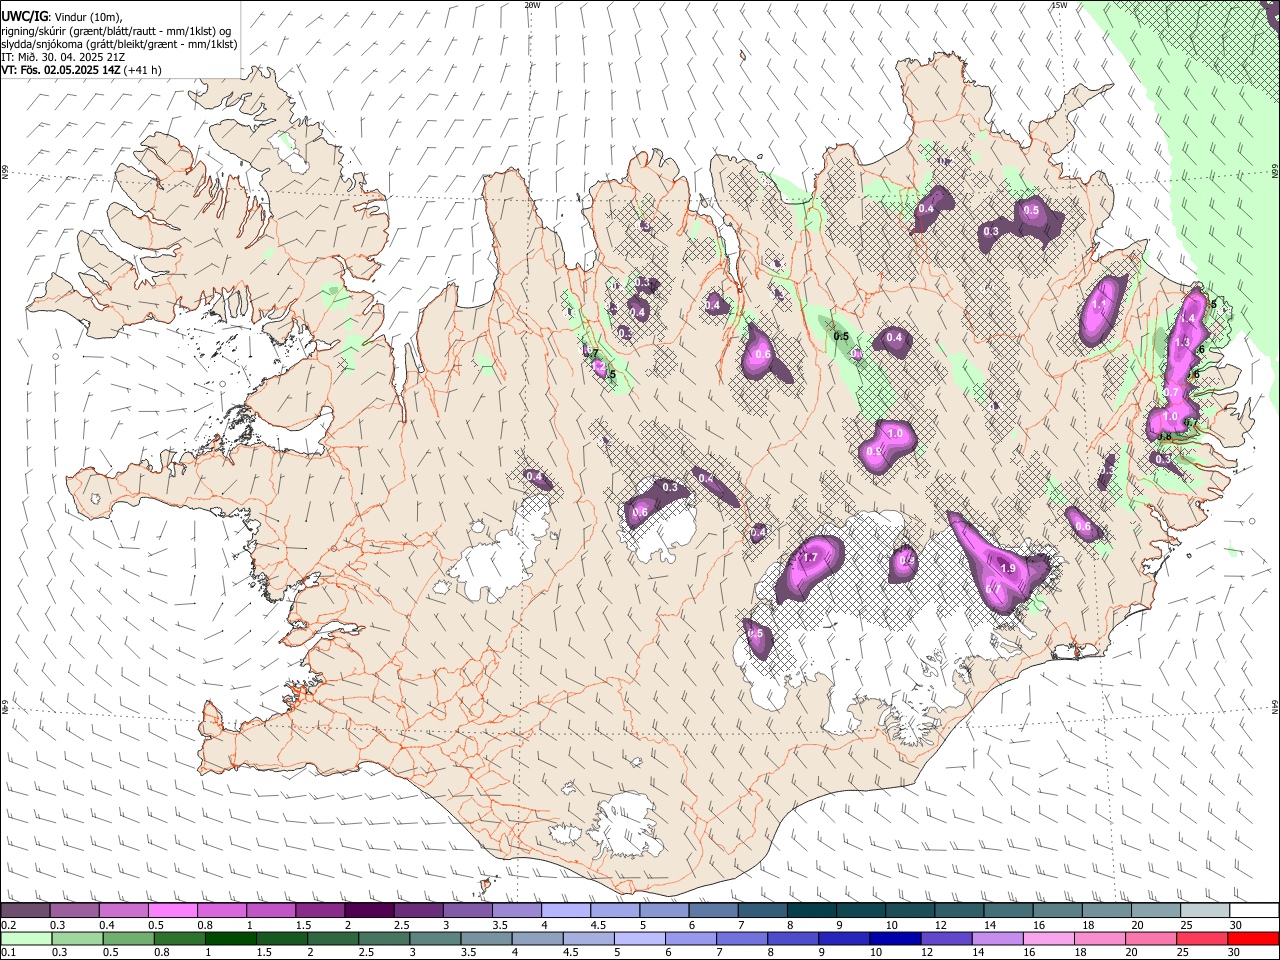Select the dark purple 2 swatch, upper legend row
This screenshot has height=960, width=1280.
(369, 911)
